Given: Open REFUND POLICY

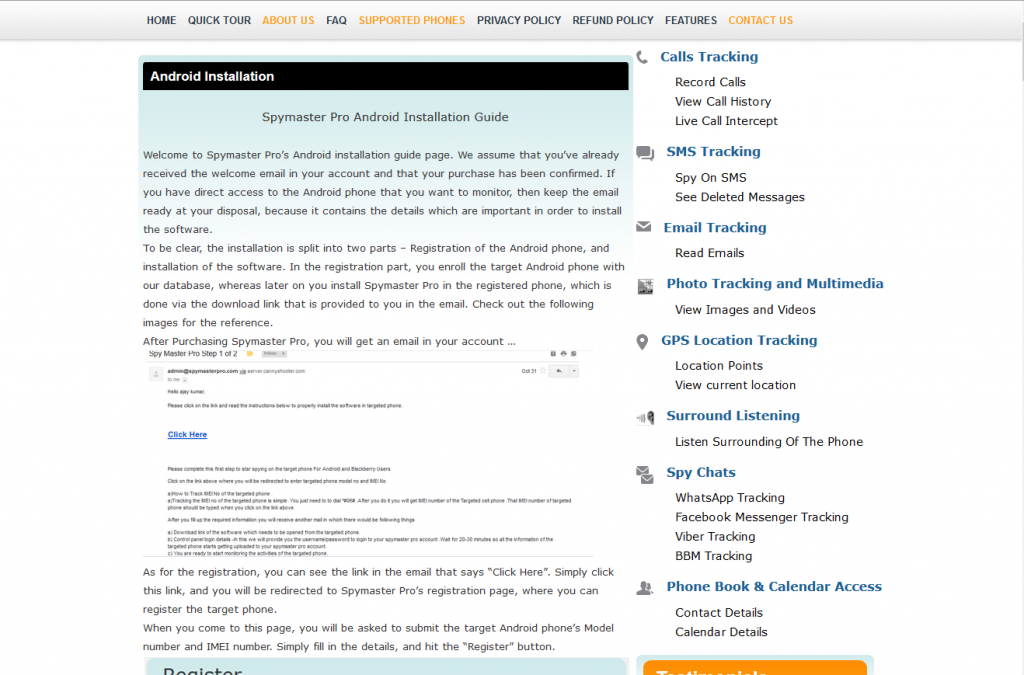Looking at the screenshot, I should click(613, 20).
